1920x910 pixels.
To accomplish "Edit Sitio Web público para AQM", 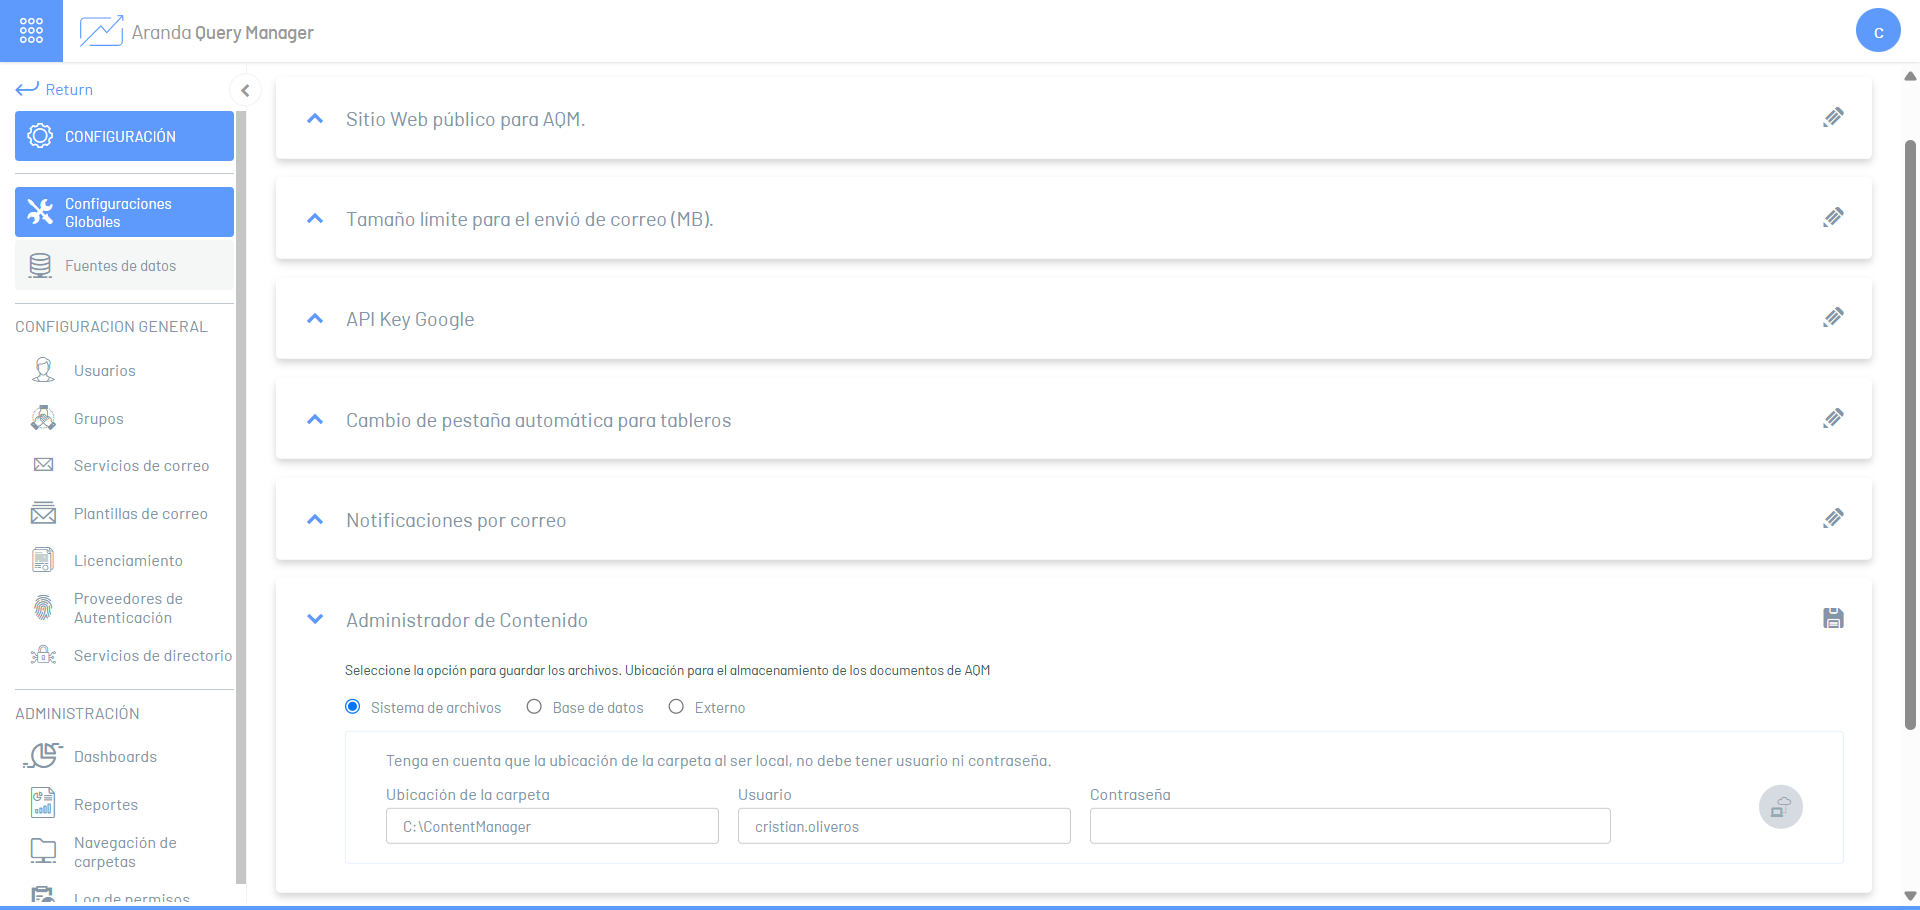I will [1833, 118].
